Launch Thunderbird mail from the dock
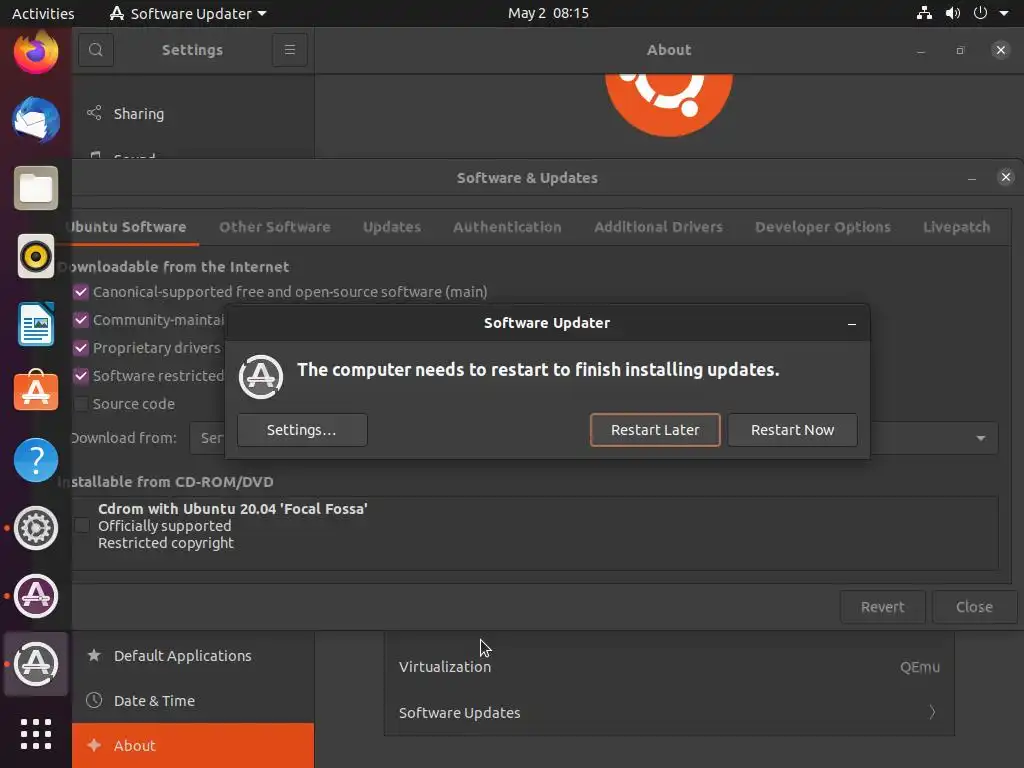The height and width of the screenshot is (768, 1024). 36,120
